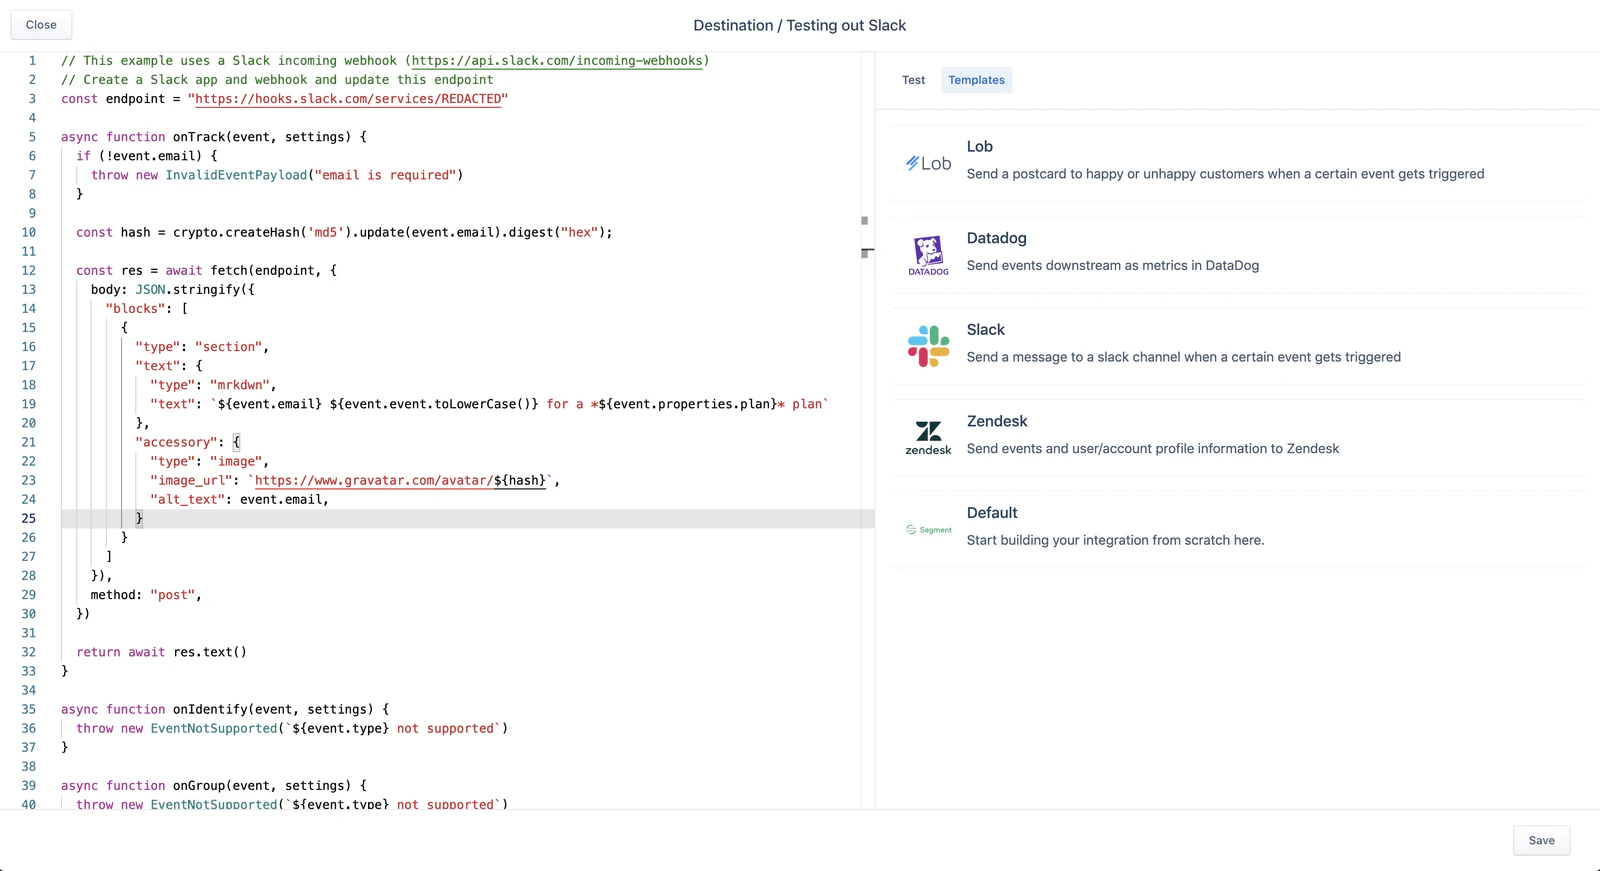The height and width of the screenshot is (871, 1600).
Task: Click line number 35 in the gutter
Action: [29, 709]
